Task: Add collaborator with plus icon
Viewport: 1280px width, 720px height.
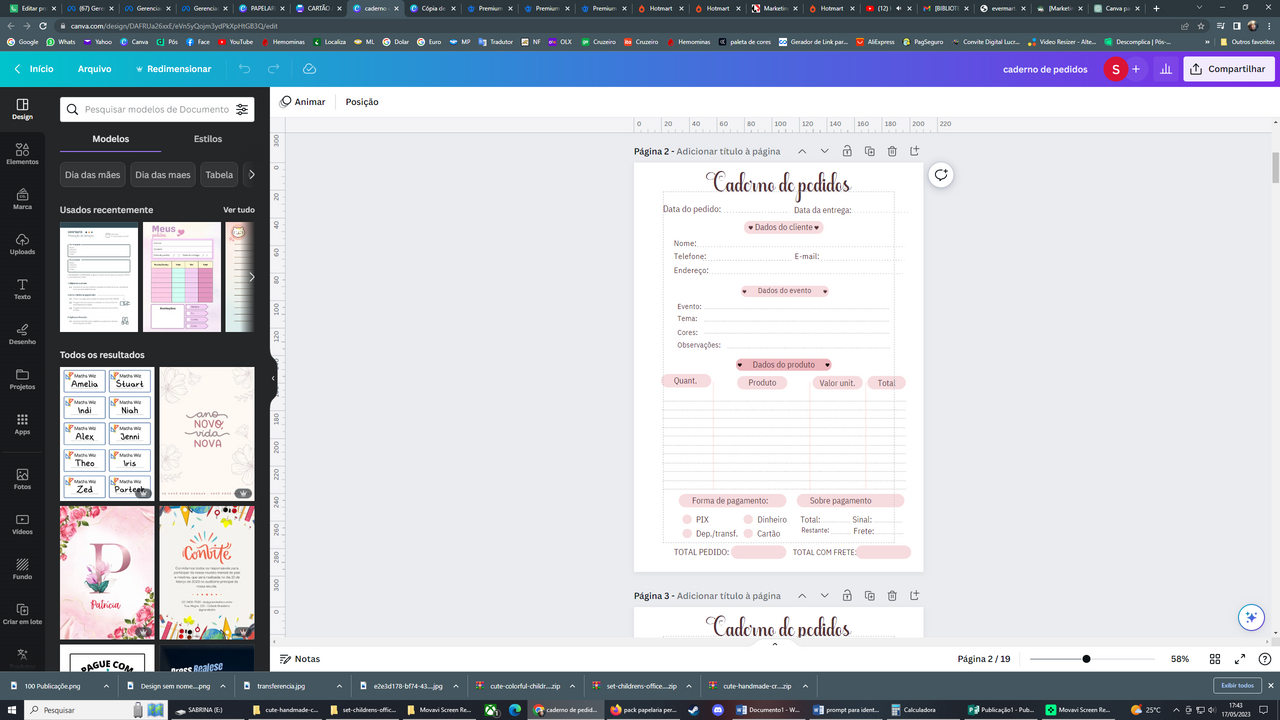Action: click(x=1136, y=69)
